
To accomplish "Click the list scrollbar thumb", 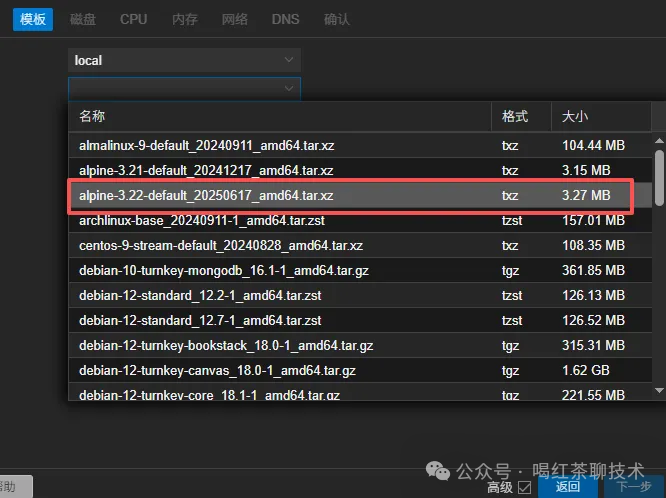I will 659,178.
